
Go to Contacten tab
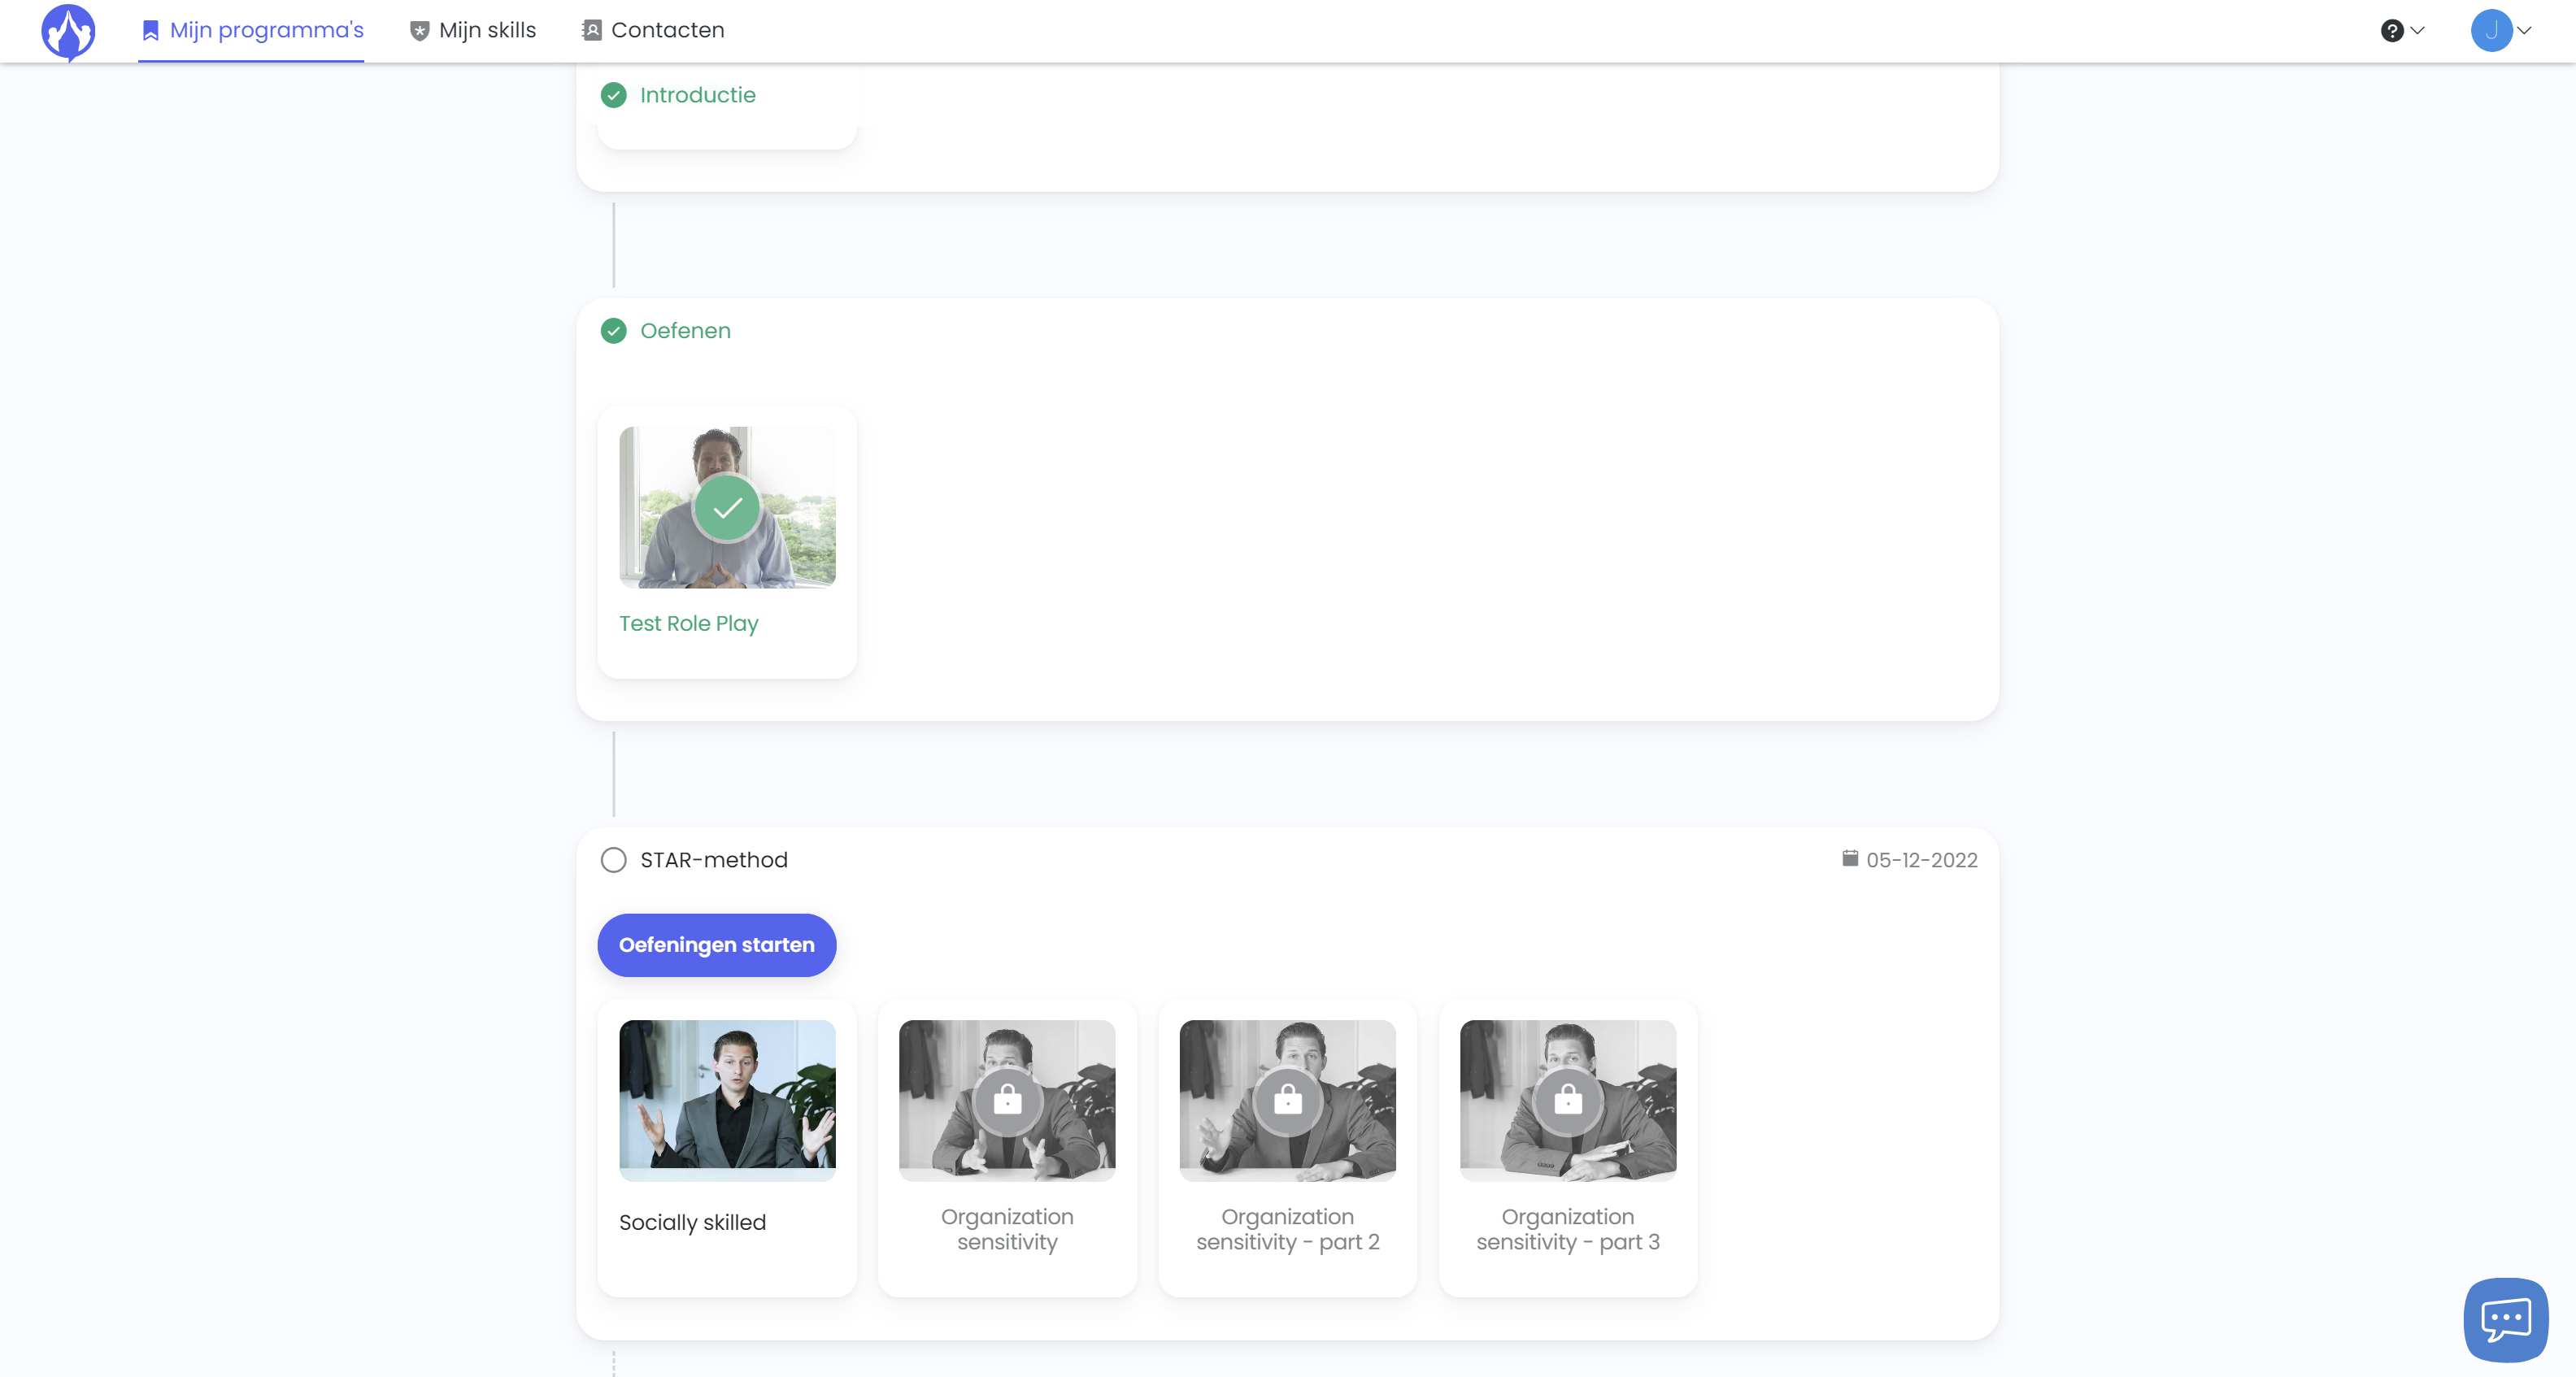[x=653, y=30]
